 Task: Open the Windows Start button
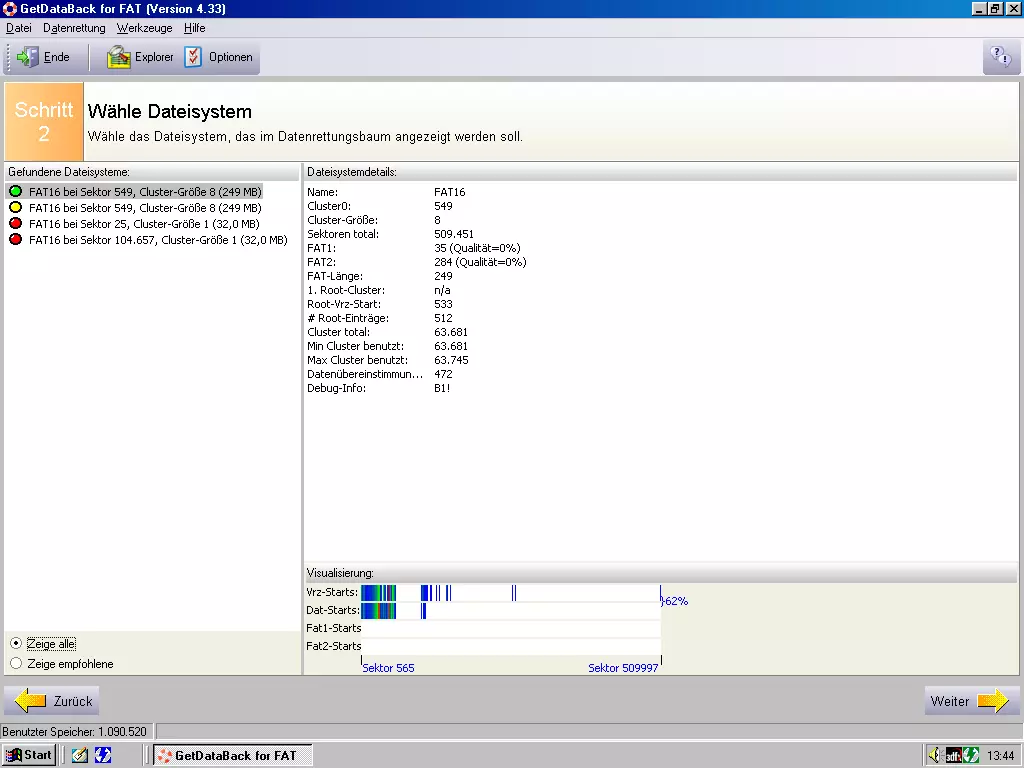[29, 755]
